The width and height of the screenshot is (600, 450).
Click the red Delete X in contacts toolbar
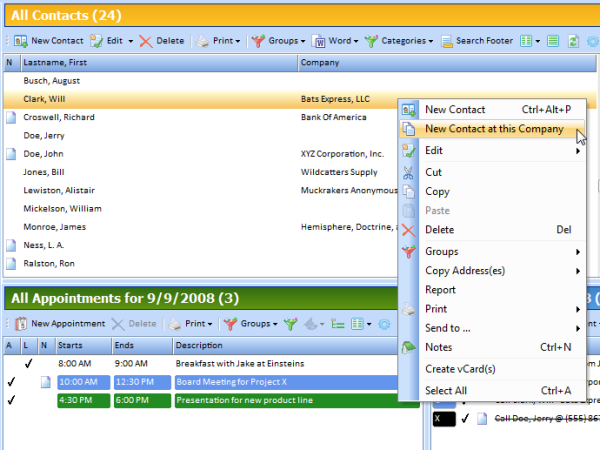[x=146, y=41]
